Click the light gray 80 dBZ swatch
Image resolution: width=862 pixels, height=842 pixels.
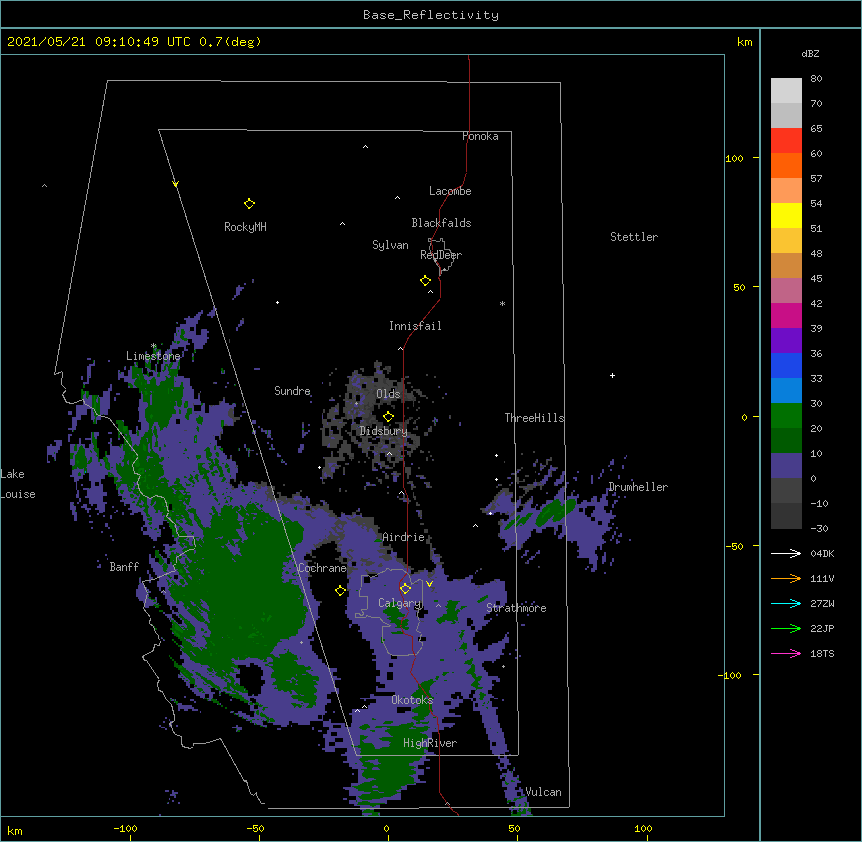click(x=786, y=91)
